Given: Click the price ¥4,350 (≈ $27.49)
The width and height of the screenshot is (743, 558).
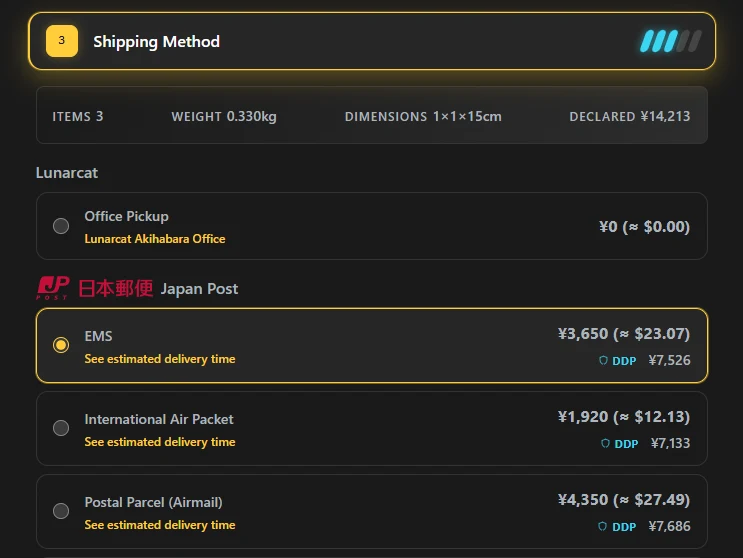Looking at the screenshot, I should pyautogui.click(x=624, y=500).
